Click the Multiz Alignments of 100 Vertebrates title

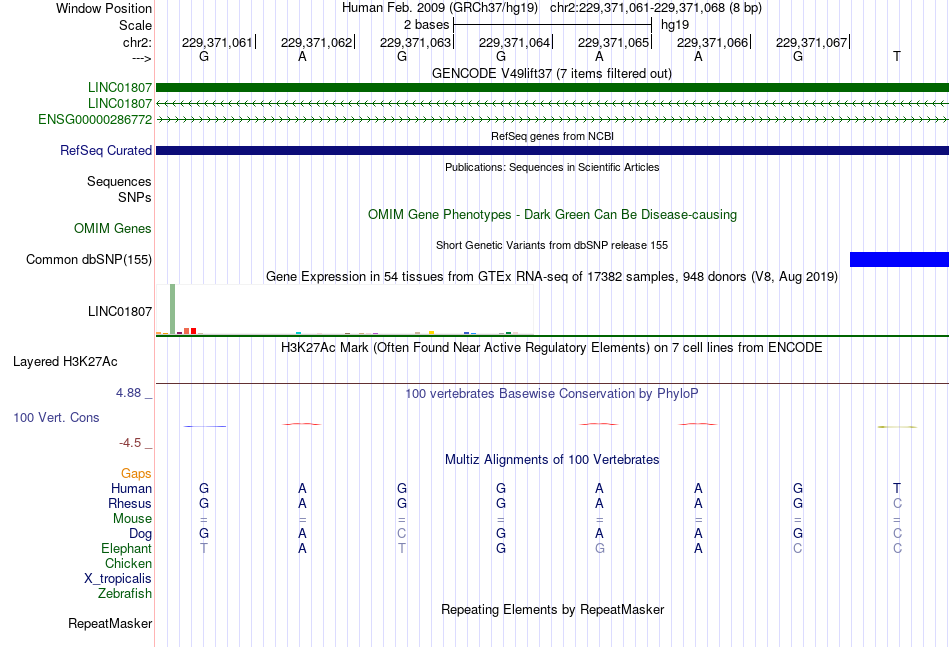tap(552, 460)
